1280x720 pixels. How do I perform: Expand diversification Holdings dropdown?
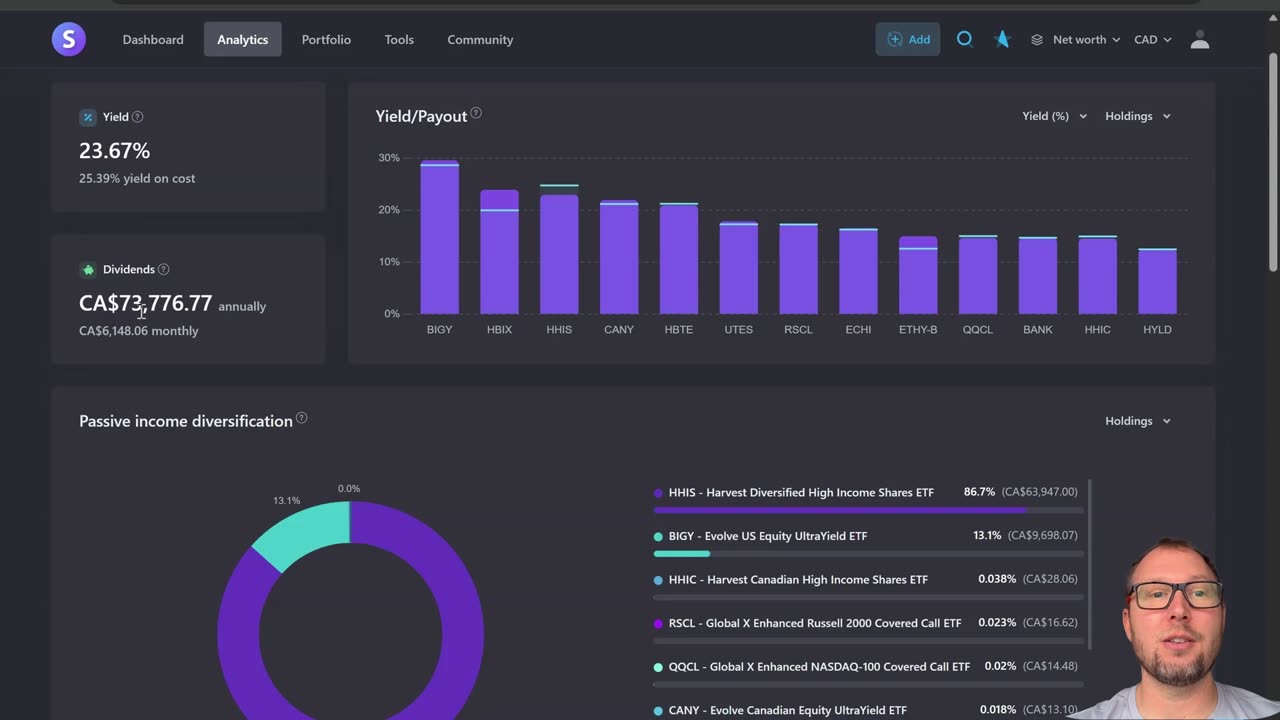(x=1137, y=421)
